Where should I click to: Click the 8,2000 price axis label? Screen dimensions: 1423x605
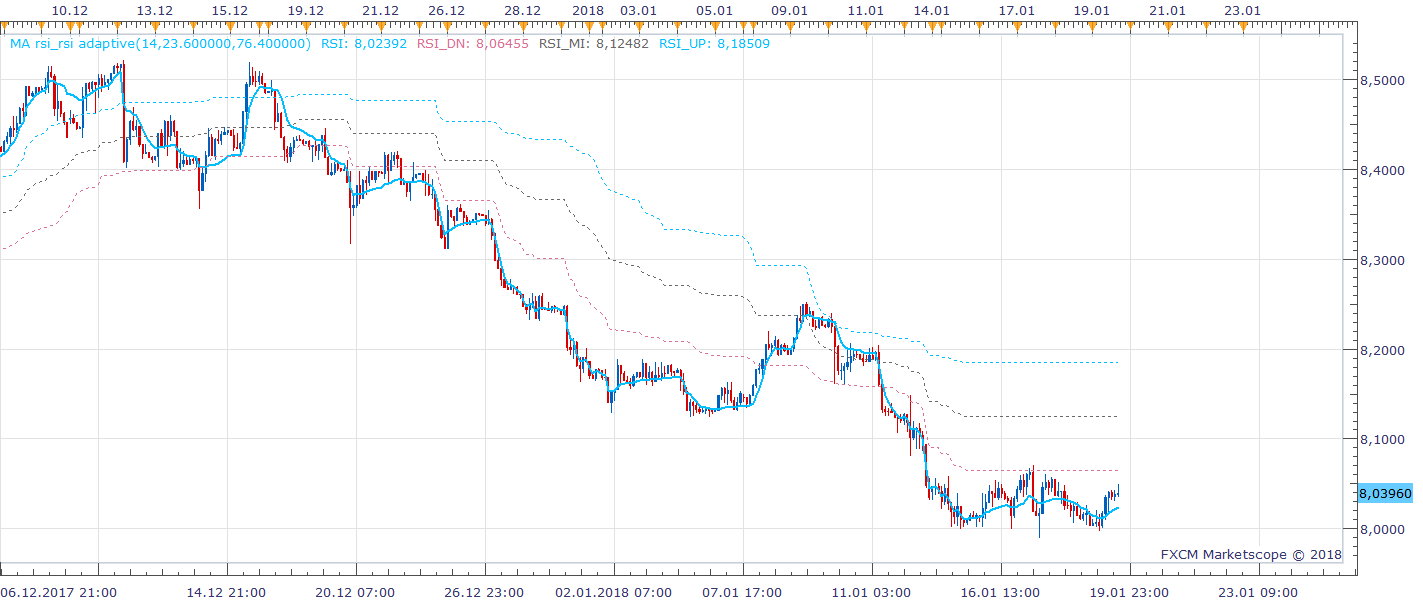[1385, 350]
